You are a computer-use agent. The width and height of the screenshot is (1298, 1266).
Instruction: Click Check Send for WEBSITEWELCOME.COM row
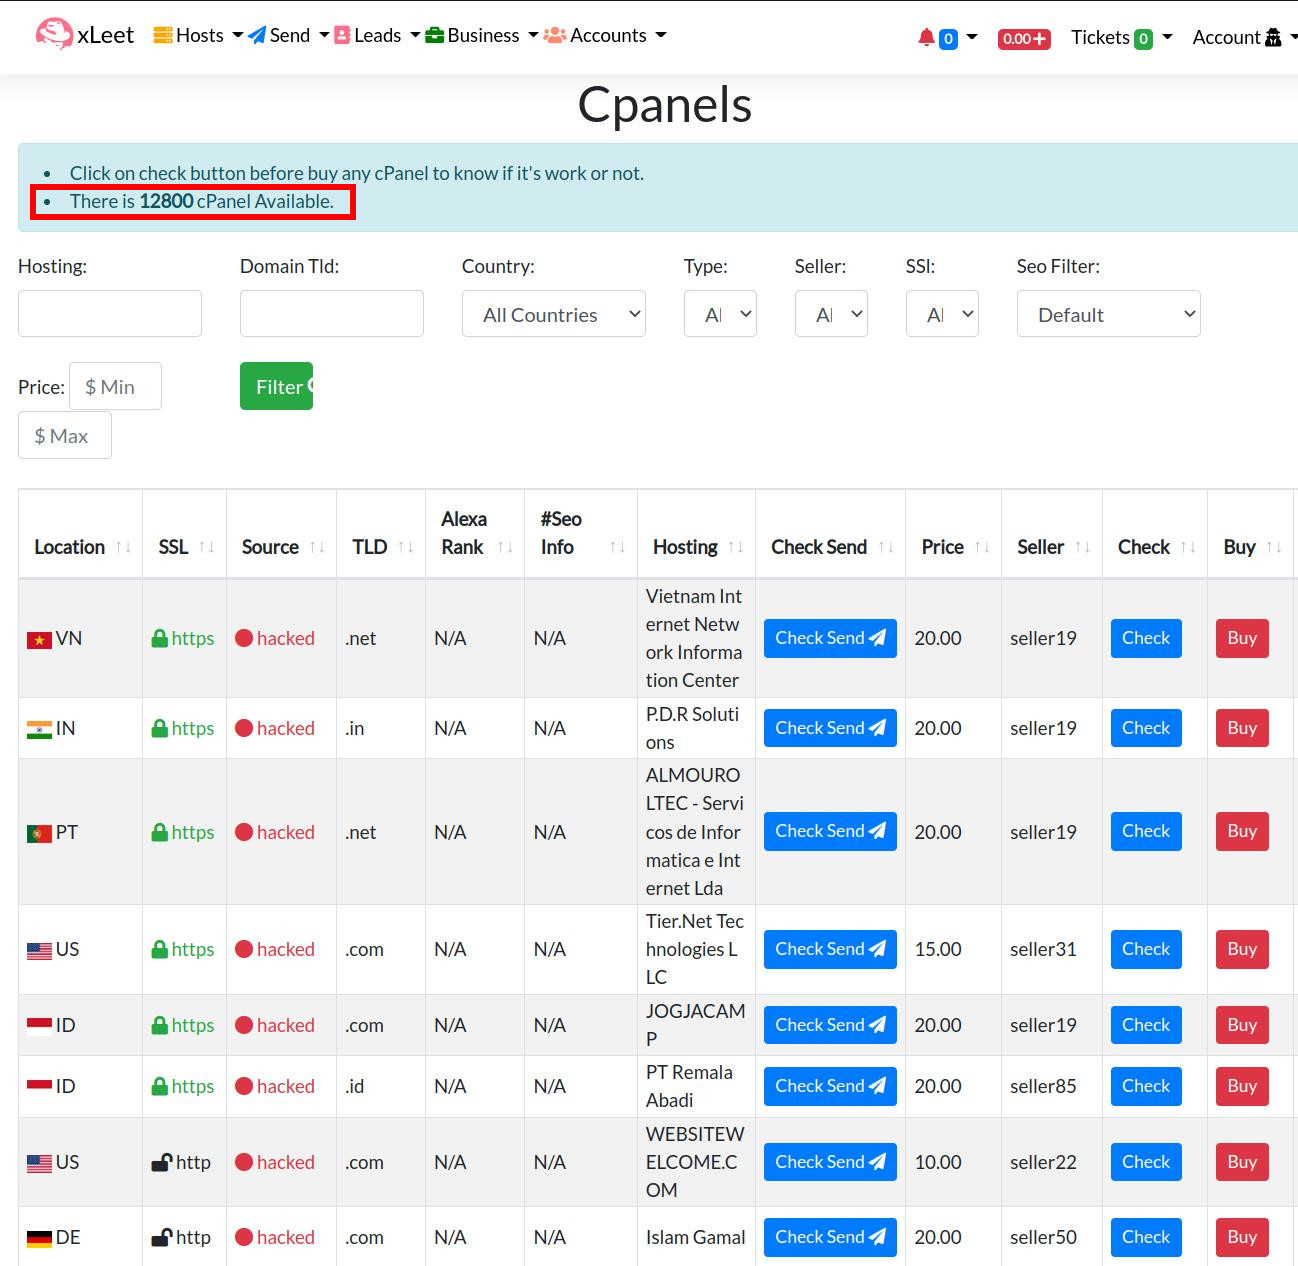point(830,1162)
